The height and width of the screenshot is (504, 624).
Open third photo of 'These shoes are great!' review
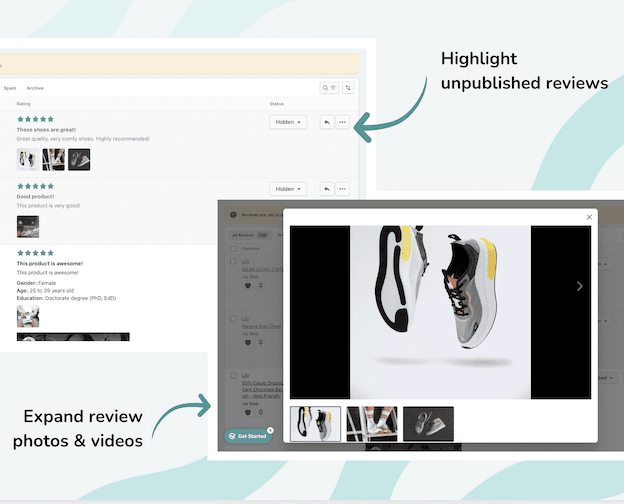point(79,159)
